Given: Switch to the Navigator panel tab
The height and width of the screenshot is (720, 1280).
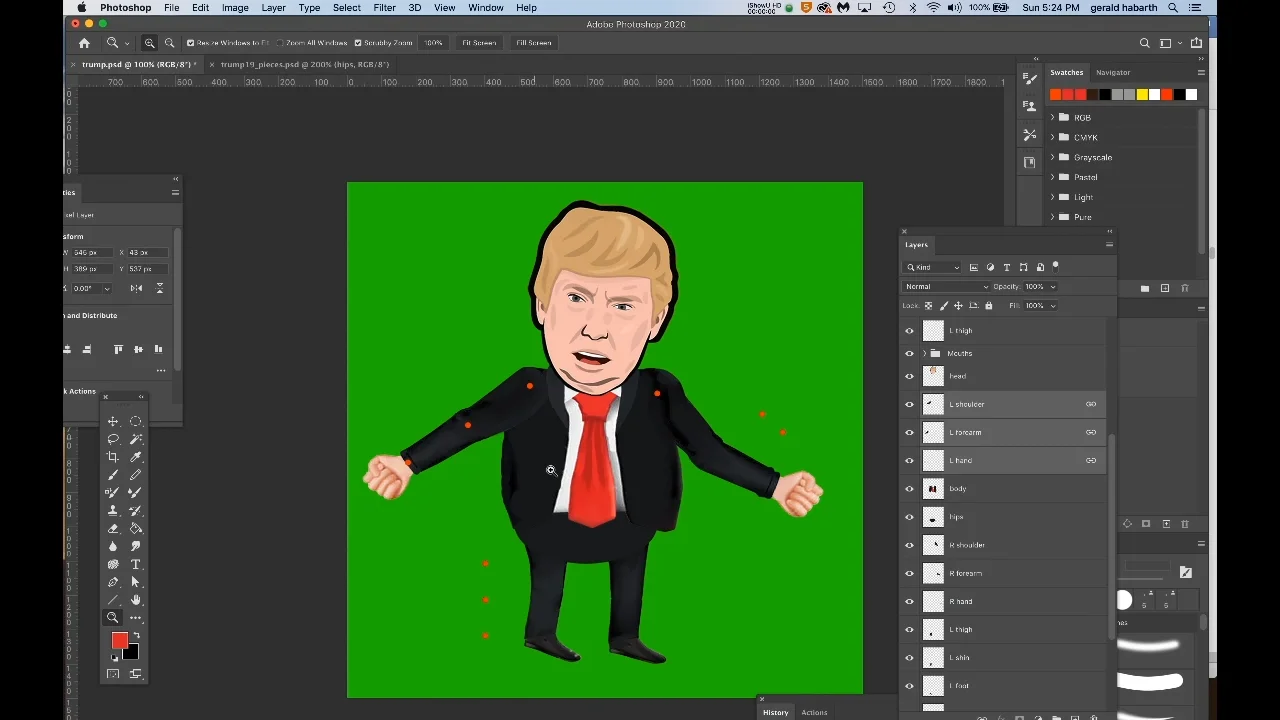Looking at the screenshot, I should [1112, 72].
